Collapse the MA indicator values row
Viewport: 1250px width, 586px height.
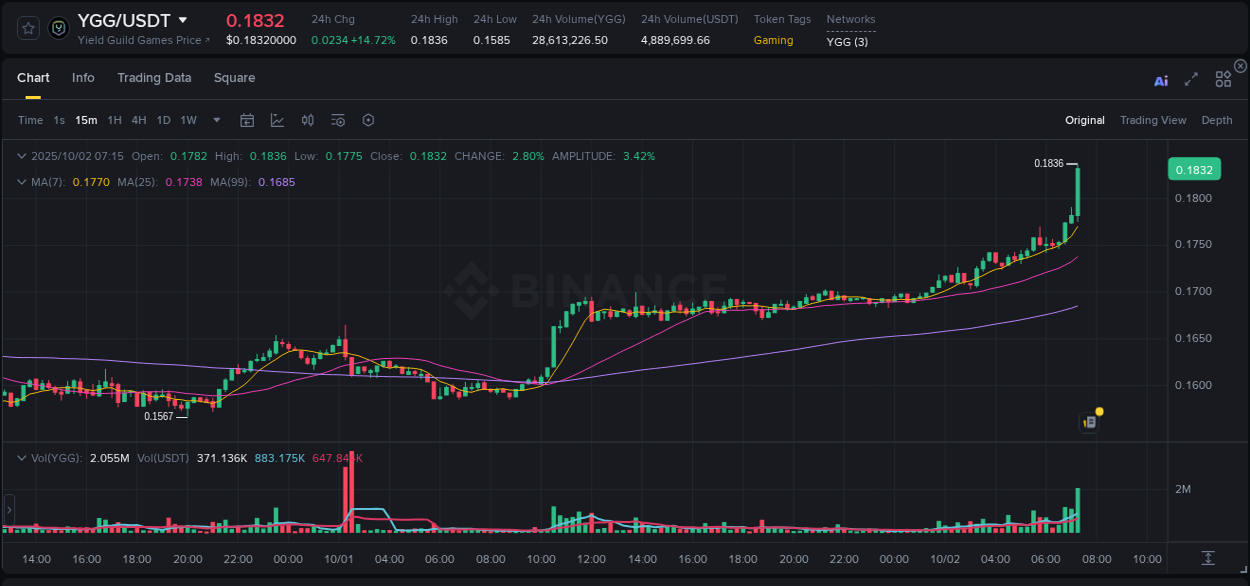point(22,182)
